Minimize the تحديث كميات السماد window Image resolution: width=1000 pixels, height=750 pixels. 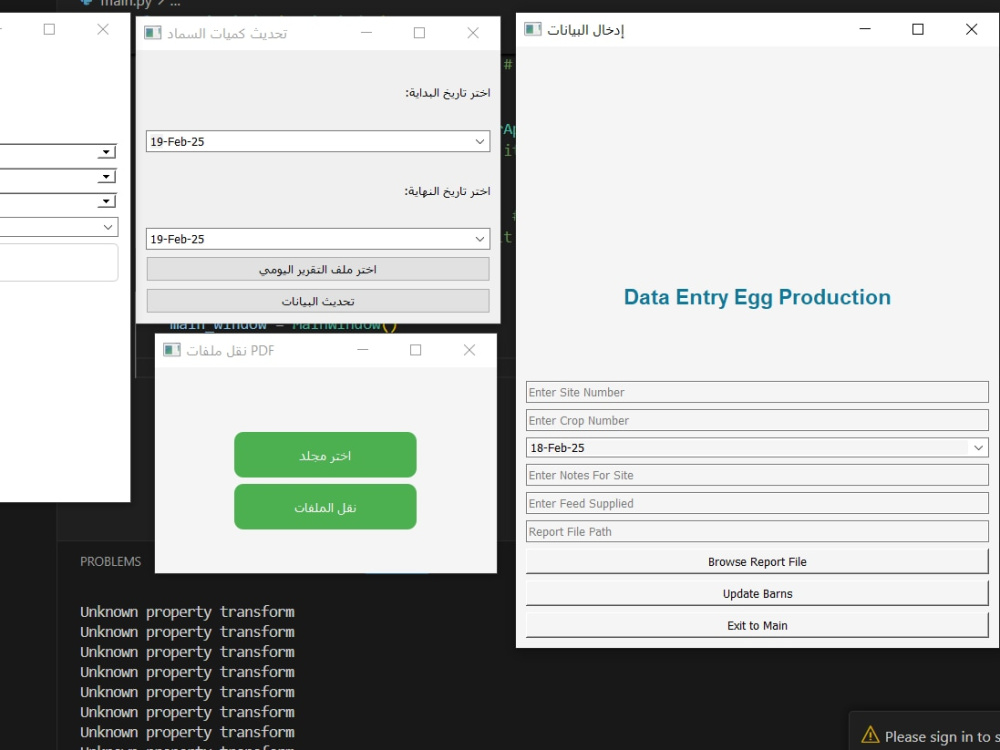366,33
